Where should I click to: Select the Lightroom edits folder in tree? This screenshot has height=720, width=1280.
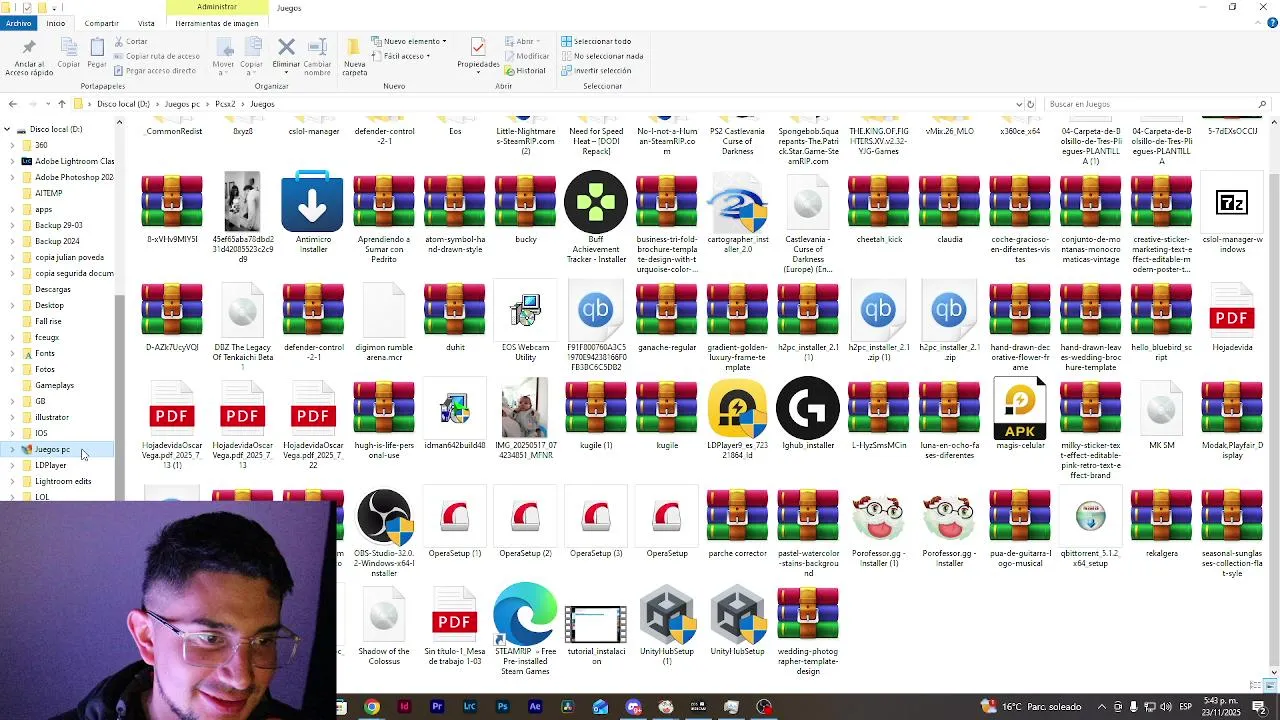point(62,481)
